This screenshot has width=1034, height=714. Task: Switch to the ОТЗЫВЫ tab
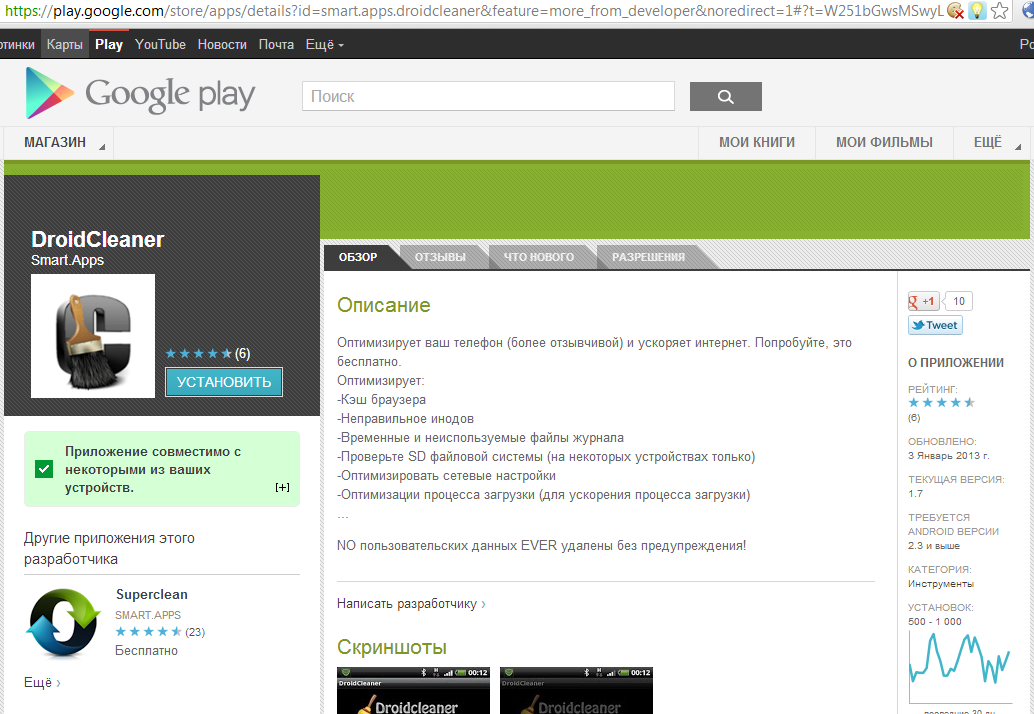point(440,257)
